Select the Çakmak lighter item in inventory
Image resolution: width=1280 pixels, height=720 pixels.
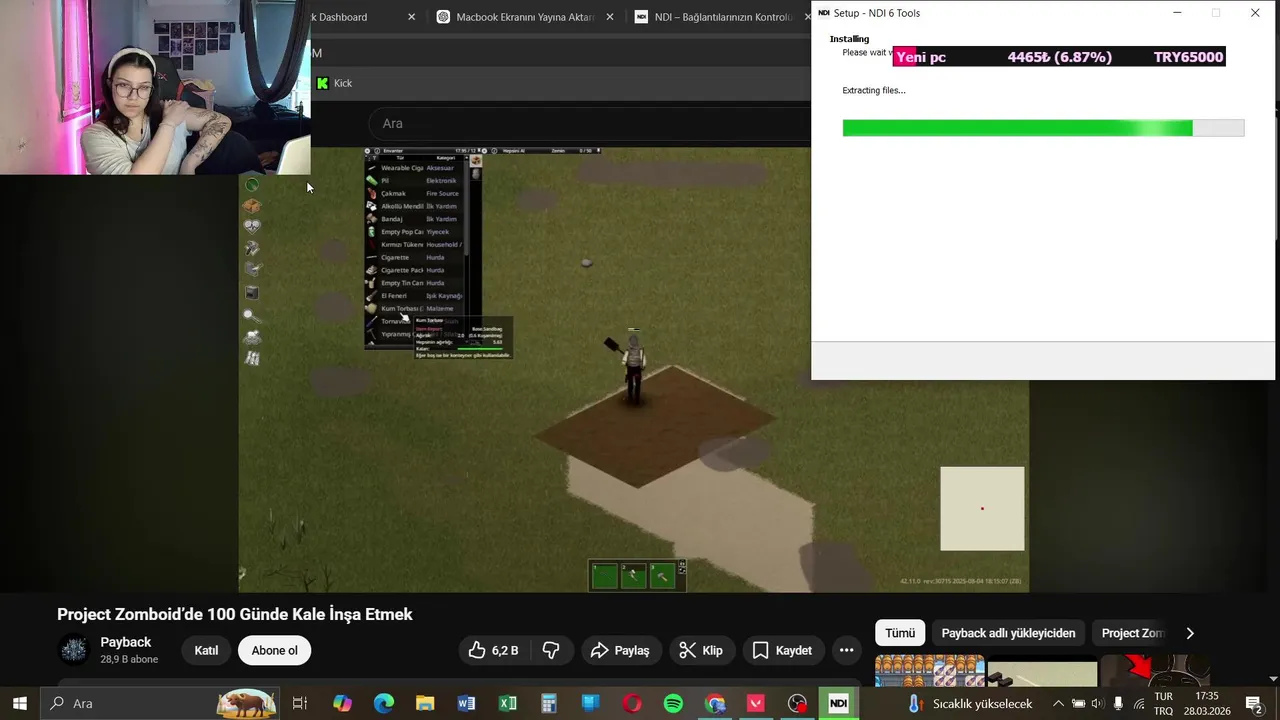[415, 193]
